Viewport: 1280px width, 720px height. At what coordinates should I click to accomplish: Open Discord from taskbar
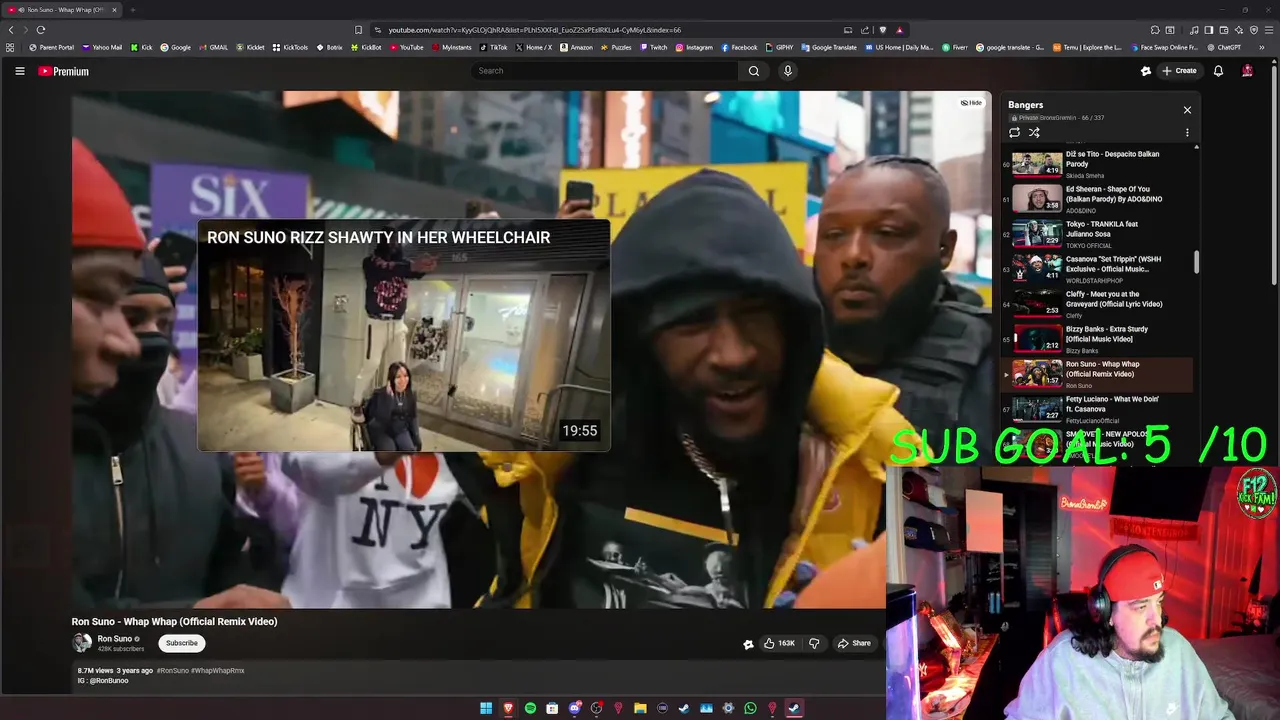click(x=575, y=708)
